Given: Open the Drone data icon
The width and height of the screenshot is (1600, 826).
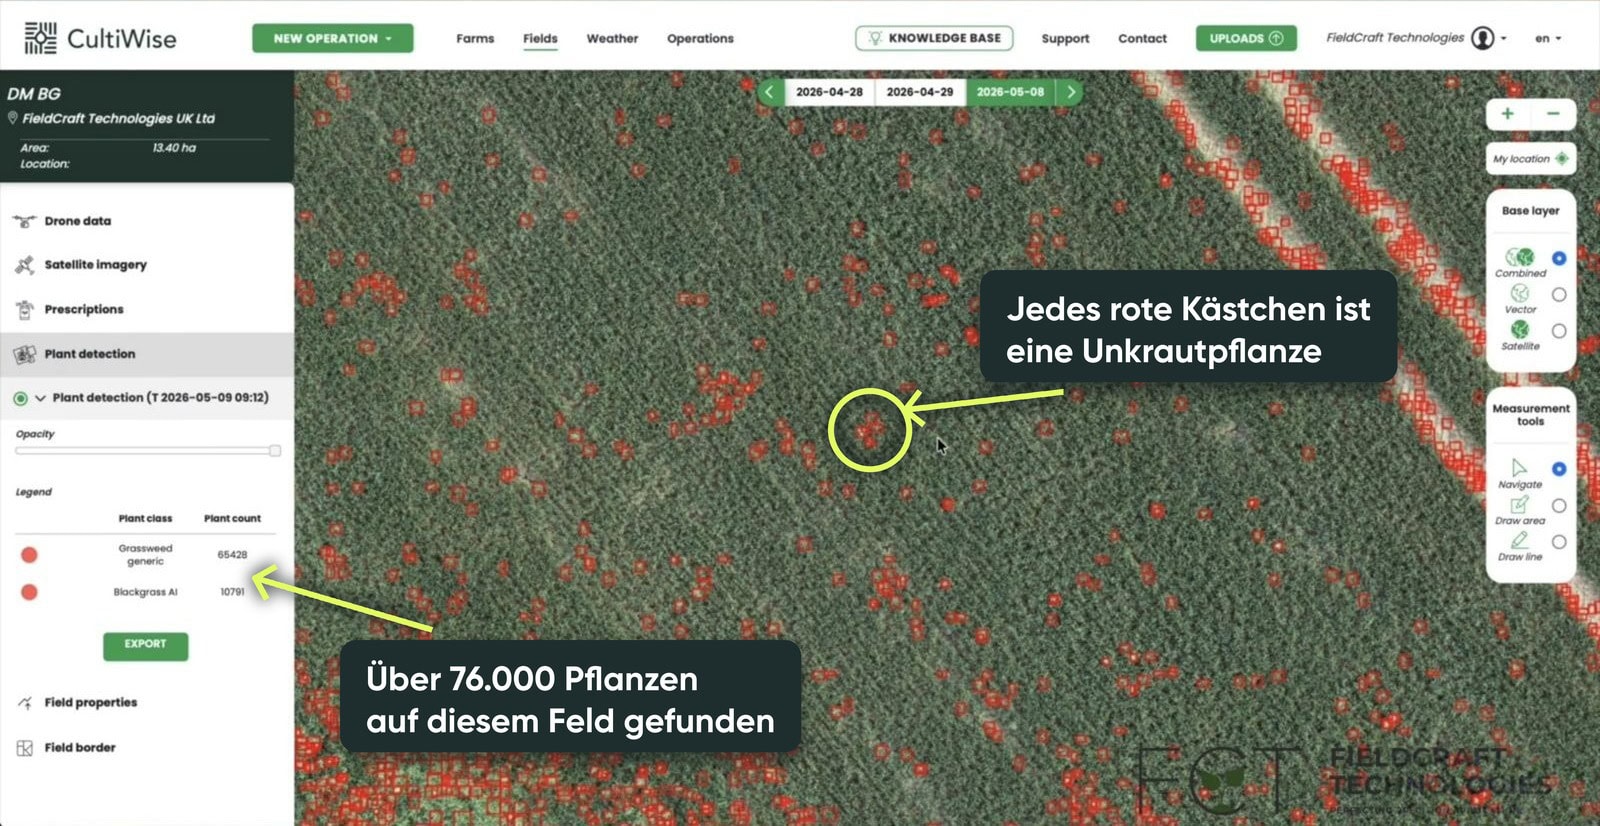Looking at the screenshot, I should (24, 221).
